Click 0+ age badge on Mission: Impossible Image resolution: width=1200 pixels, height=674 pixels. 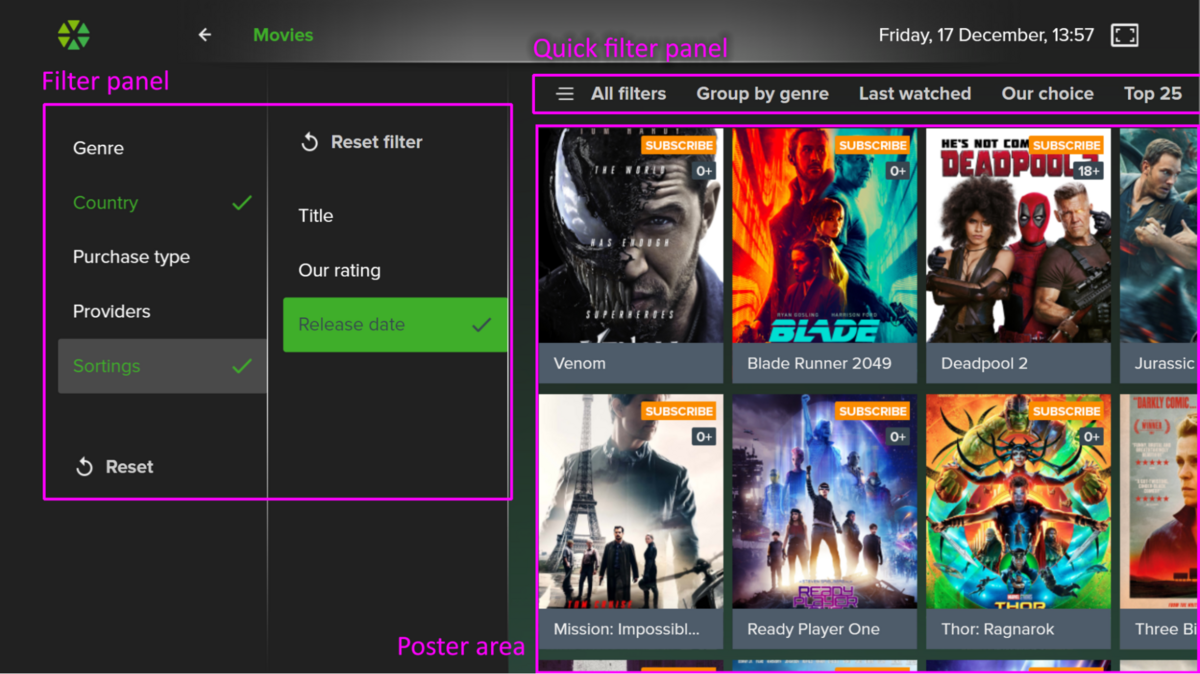tap(704, 437)
